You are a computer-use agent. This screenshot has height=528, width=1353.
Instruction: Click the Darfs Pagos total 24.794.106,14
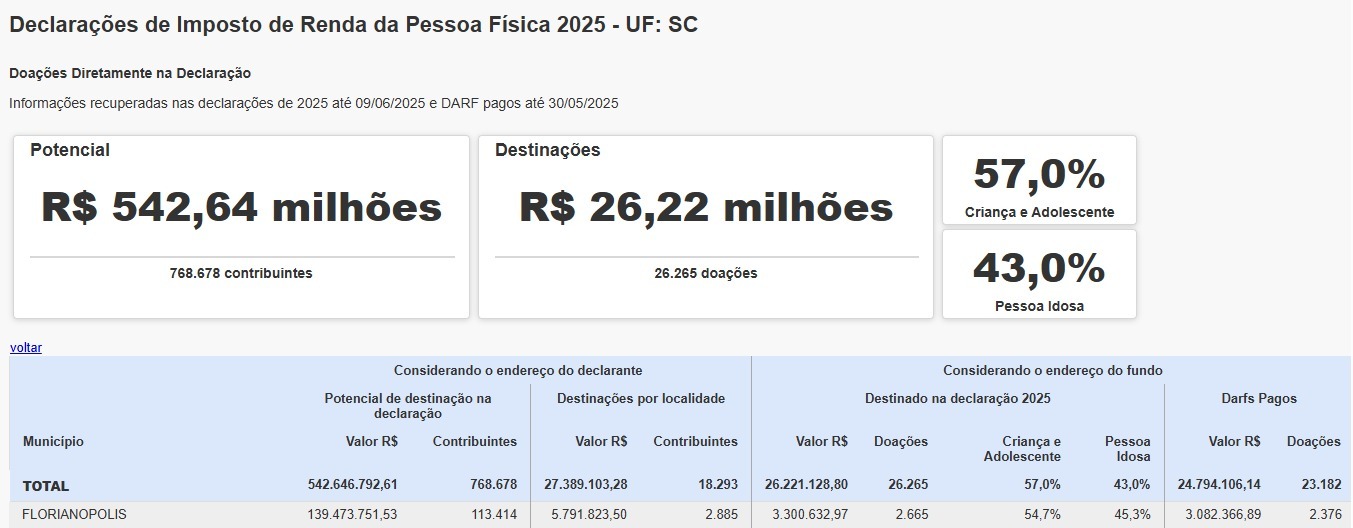click(1219, 485)
